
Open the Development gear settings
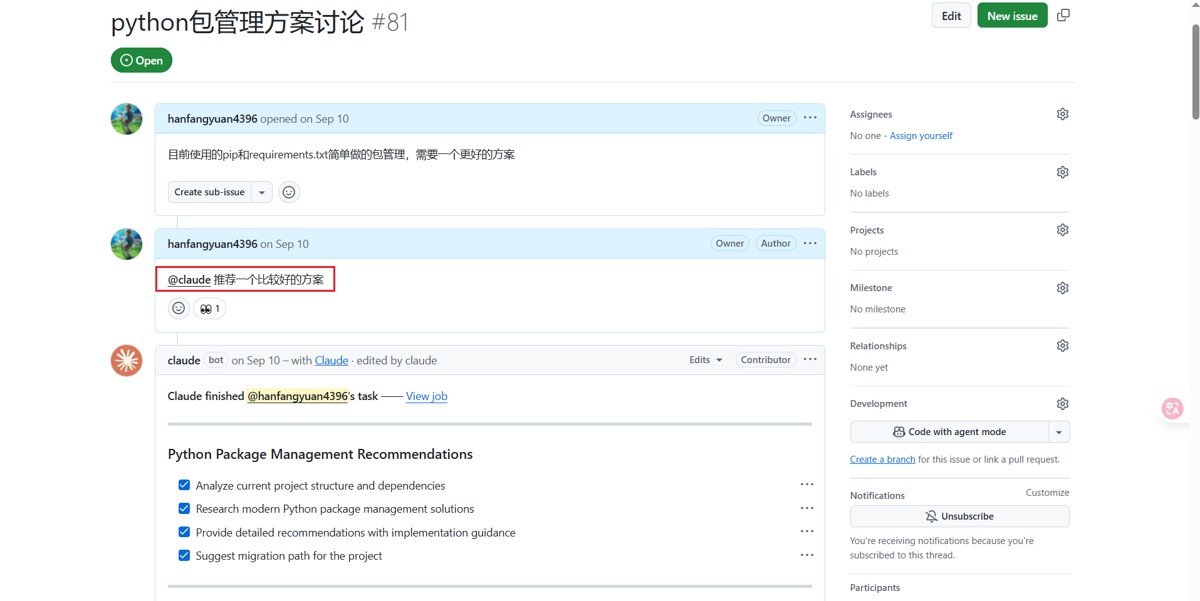1062,404
